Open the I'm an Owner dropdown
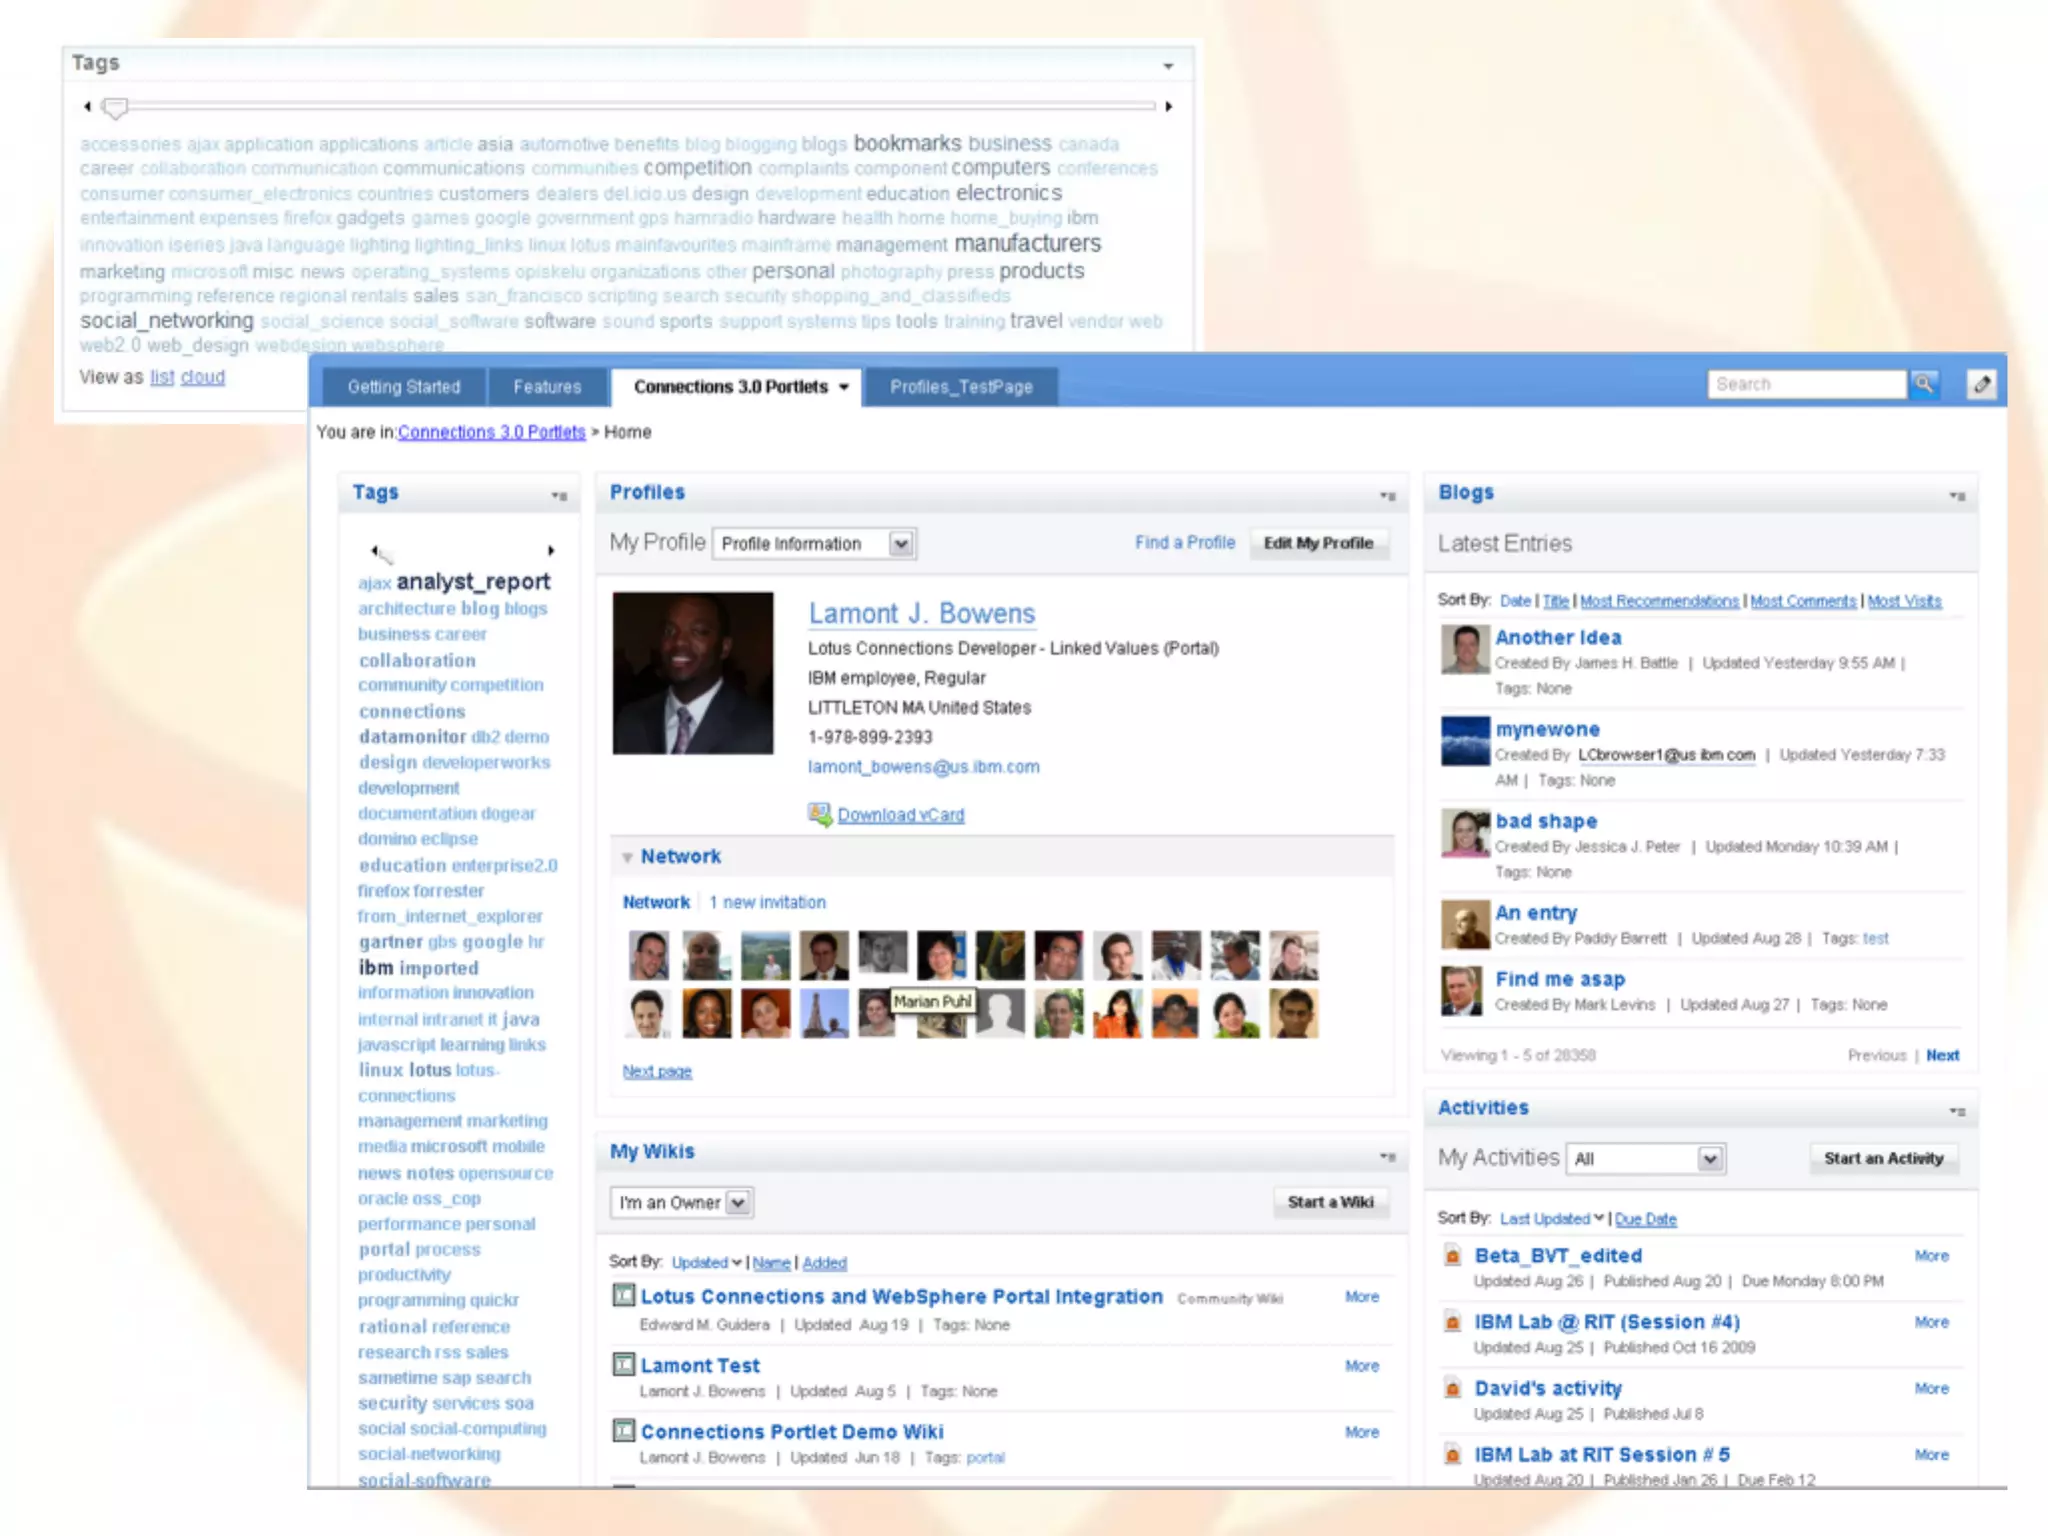 coord(738,1202)
